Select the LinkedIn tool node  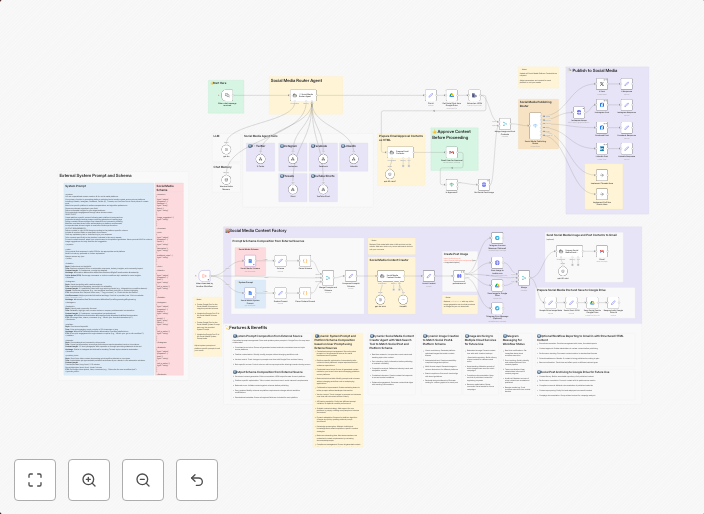[x=354, y=159]
